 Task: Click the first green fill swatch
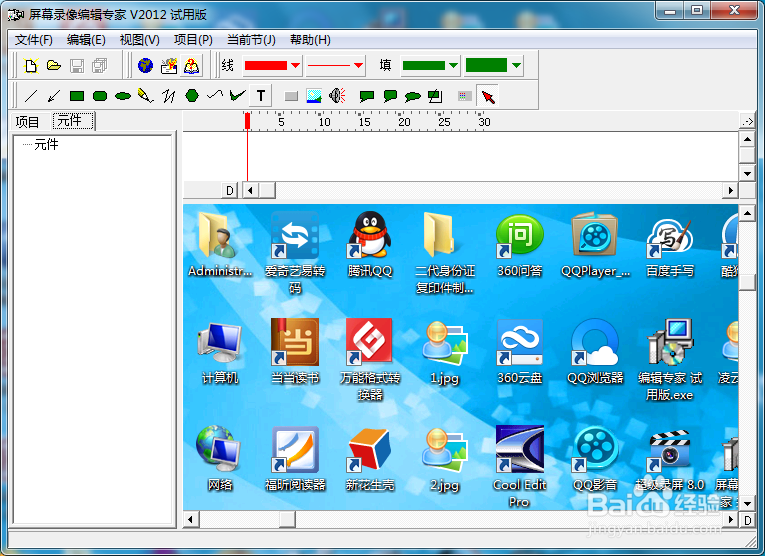pos(423,65)
